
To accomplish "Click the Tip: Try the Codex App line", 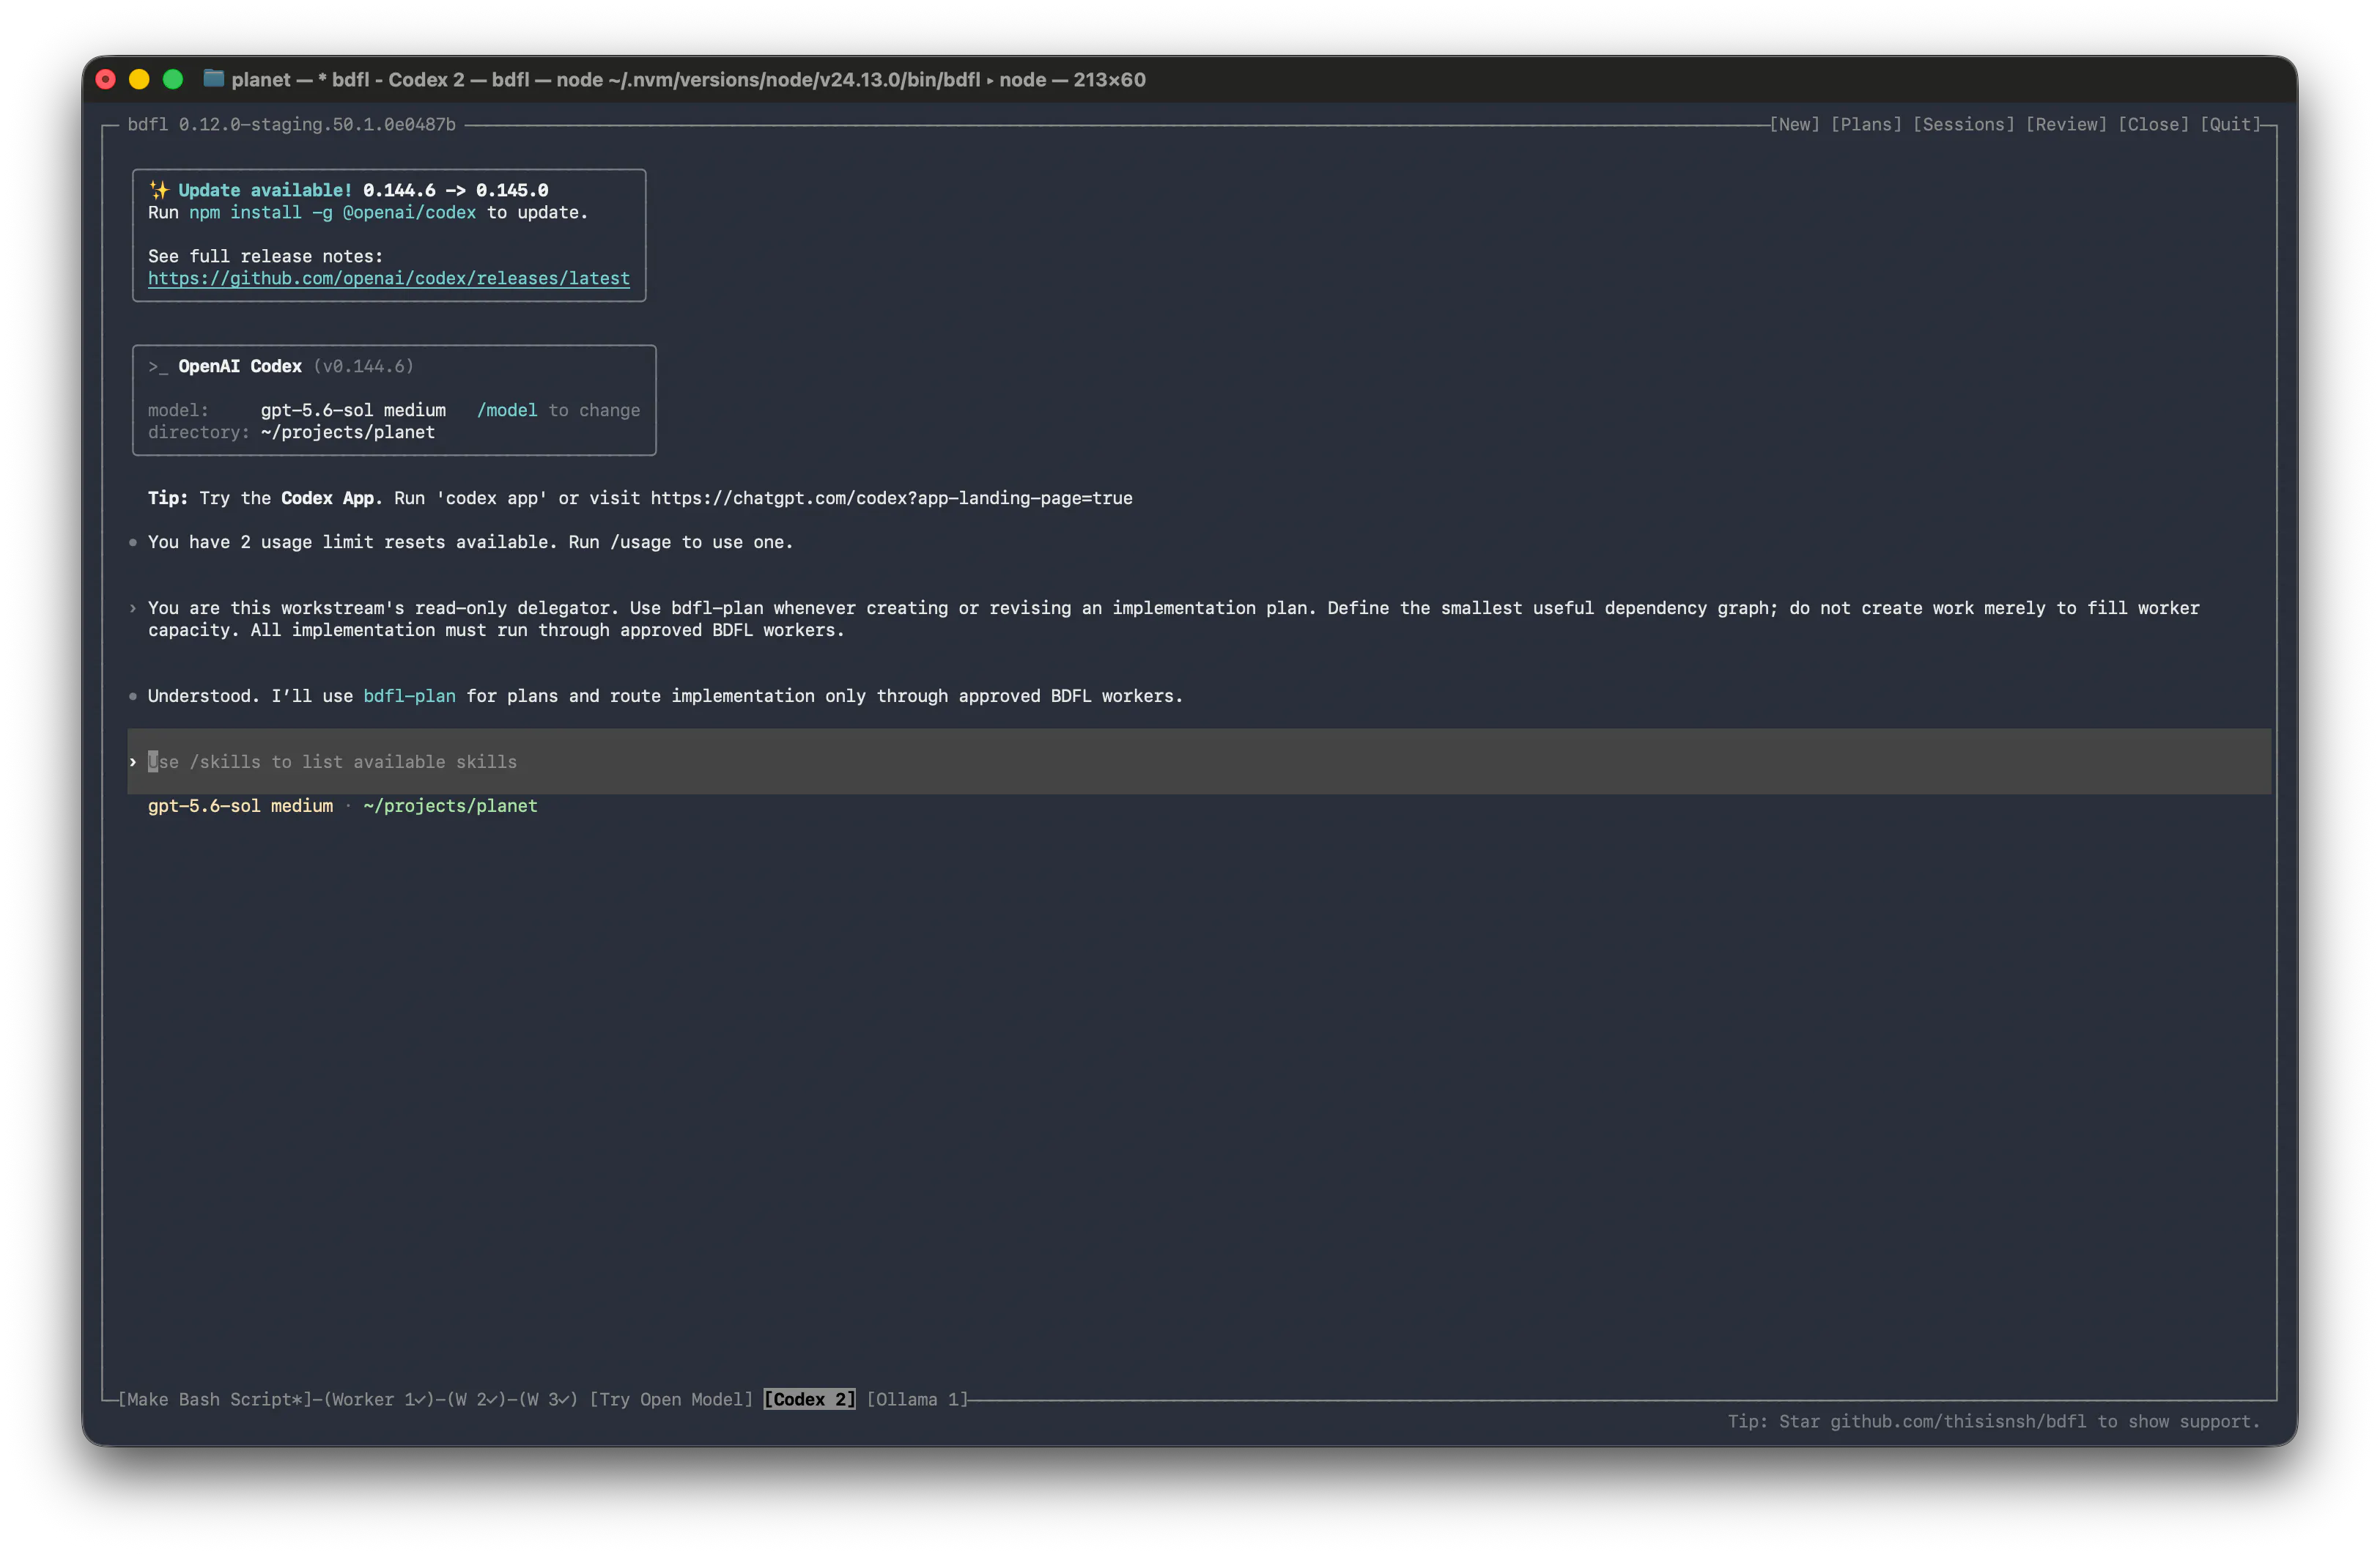I will pos(640,498).
